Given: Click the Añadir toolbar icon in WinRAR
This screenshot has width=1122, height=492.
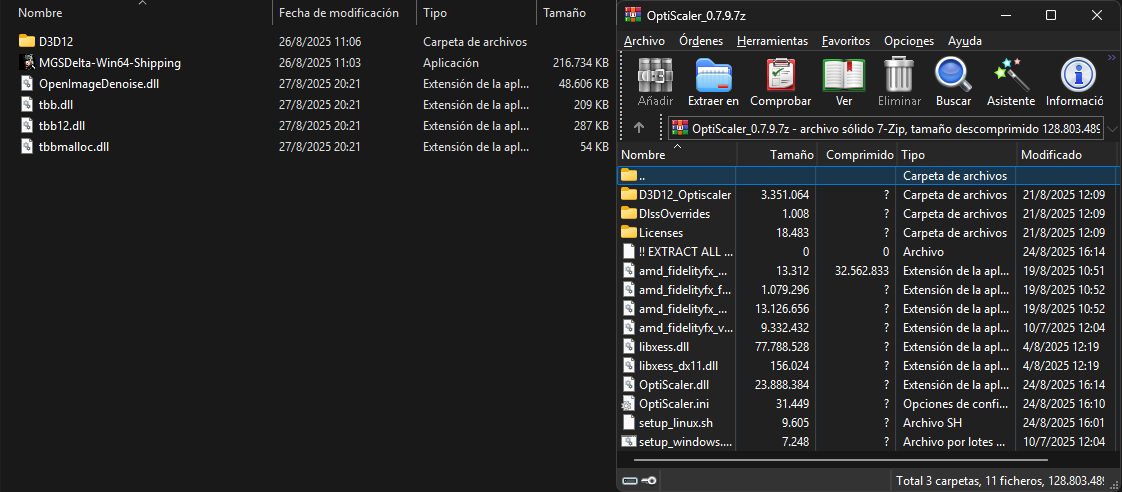Looking at the screenshot, I should pyautogui.click(x=655, y=74).
